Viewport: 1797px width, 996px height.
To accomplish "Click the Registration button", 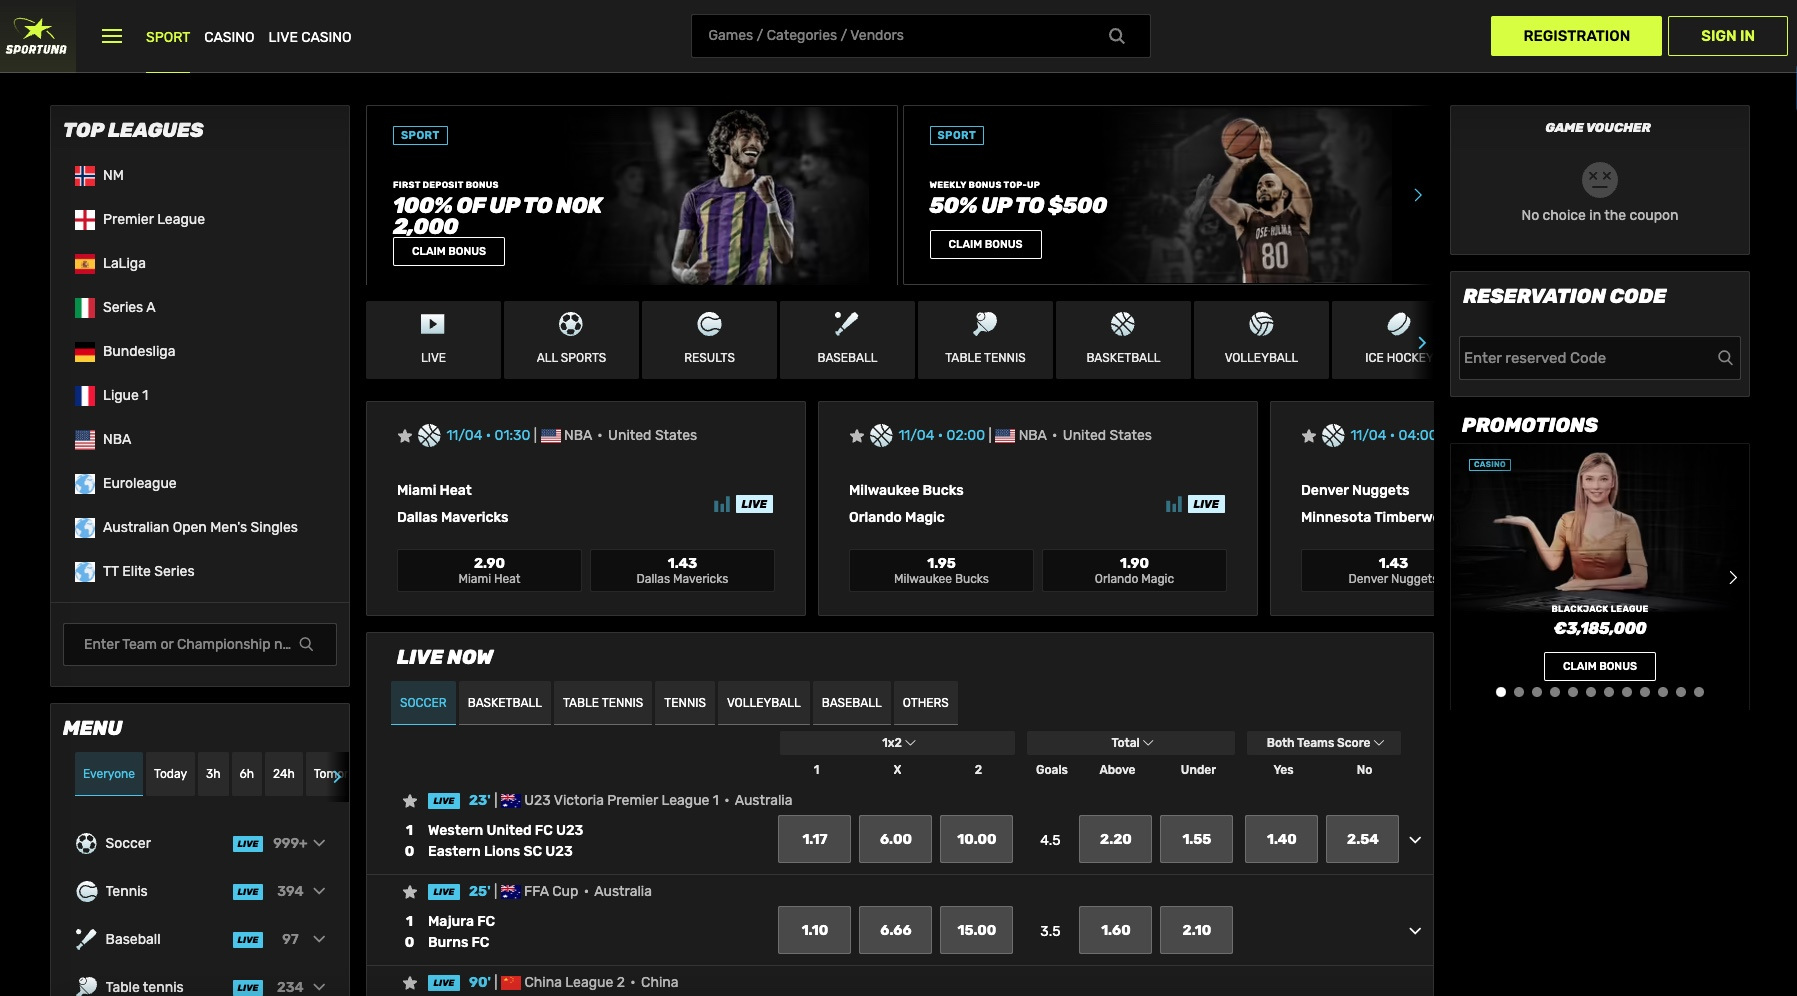I will coord(1576,35).
